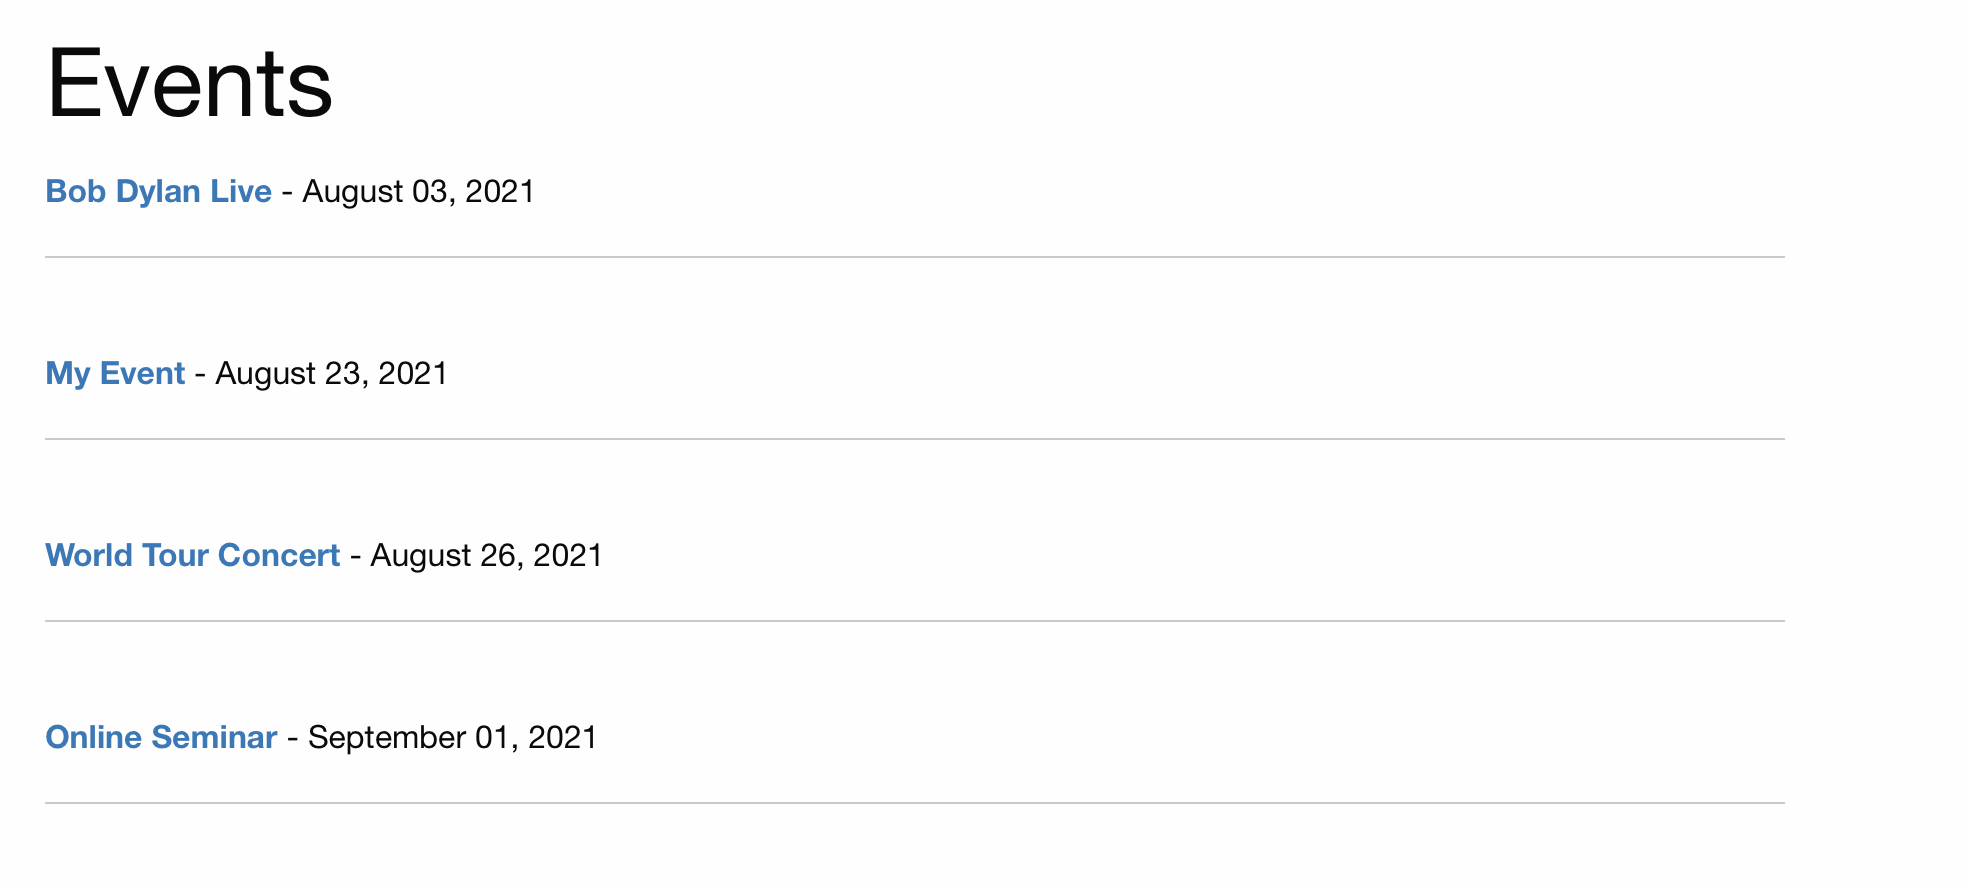Click the divider line below Online Seminar
Image resolution: width=1966 pixels, height=888 pixels.
[915, 803]
